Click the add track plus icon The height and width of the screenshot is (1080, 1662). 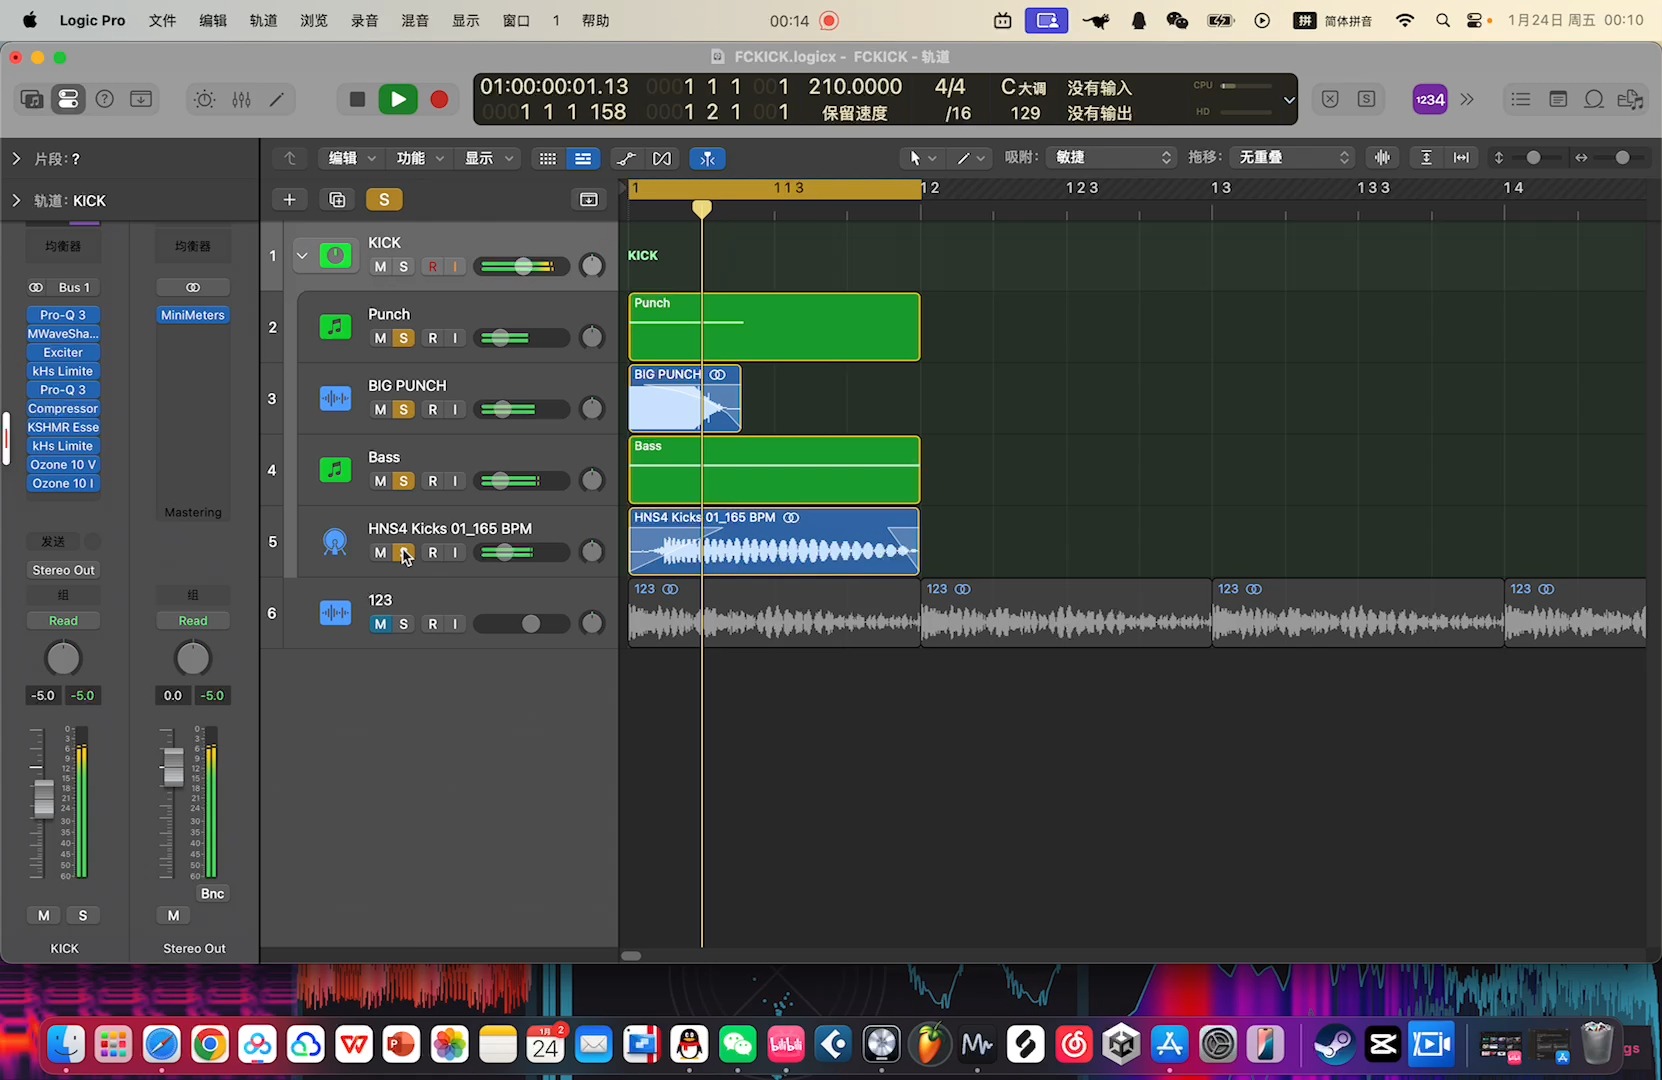click(289, 200)
